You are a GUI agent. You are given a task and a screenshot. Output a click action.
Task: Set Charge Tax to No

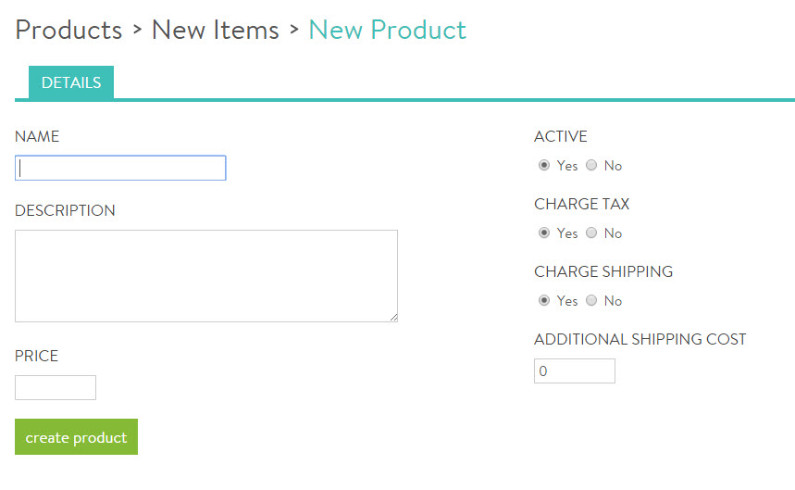pos(592,233)
